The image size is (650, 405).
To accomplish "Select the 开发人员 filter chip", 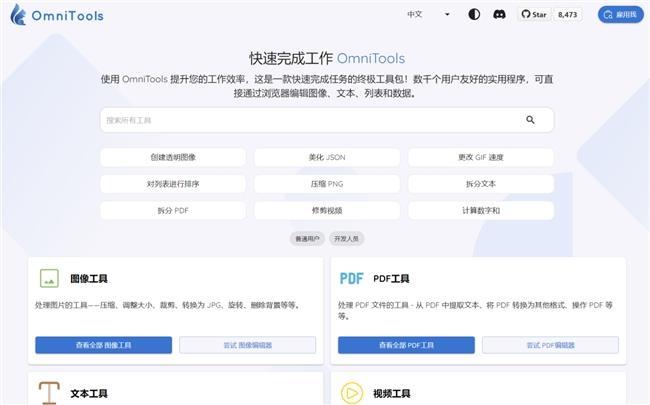I will [x=347, y=239].
